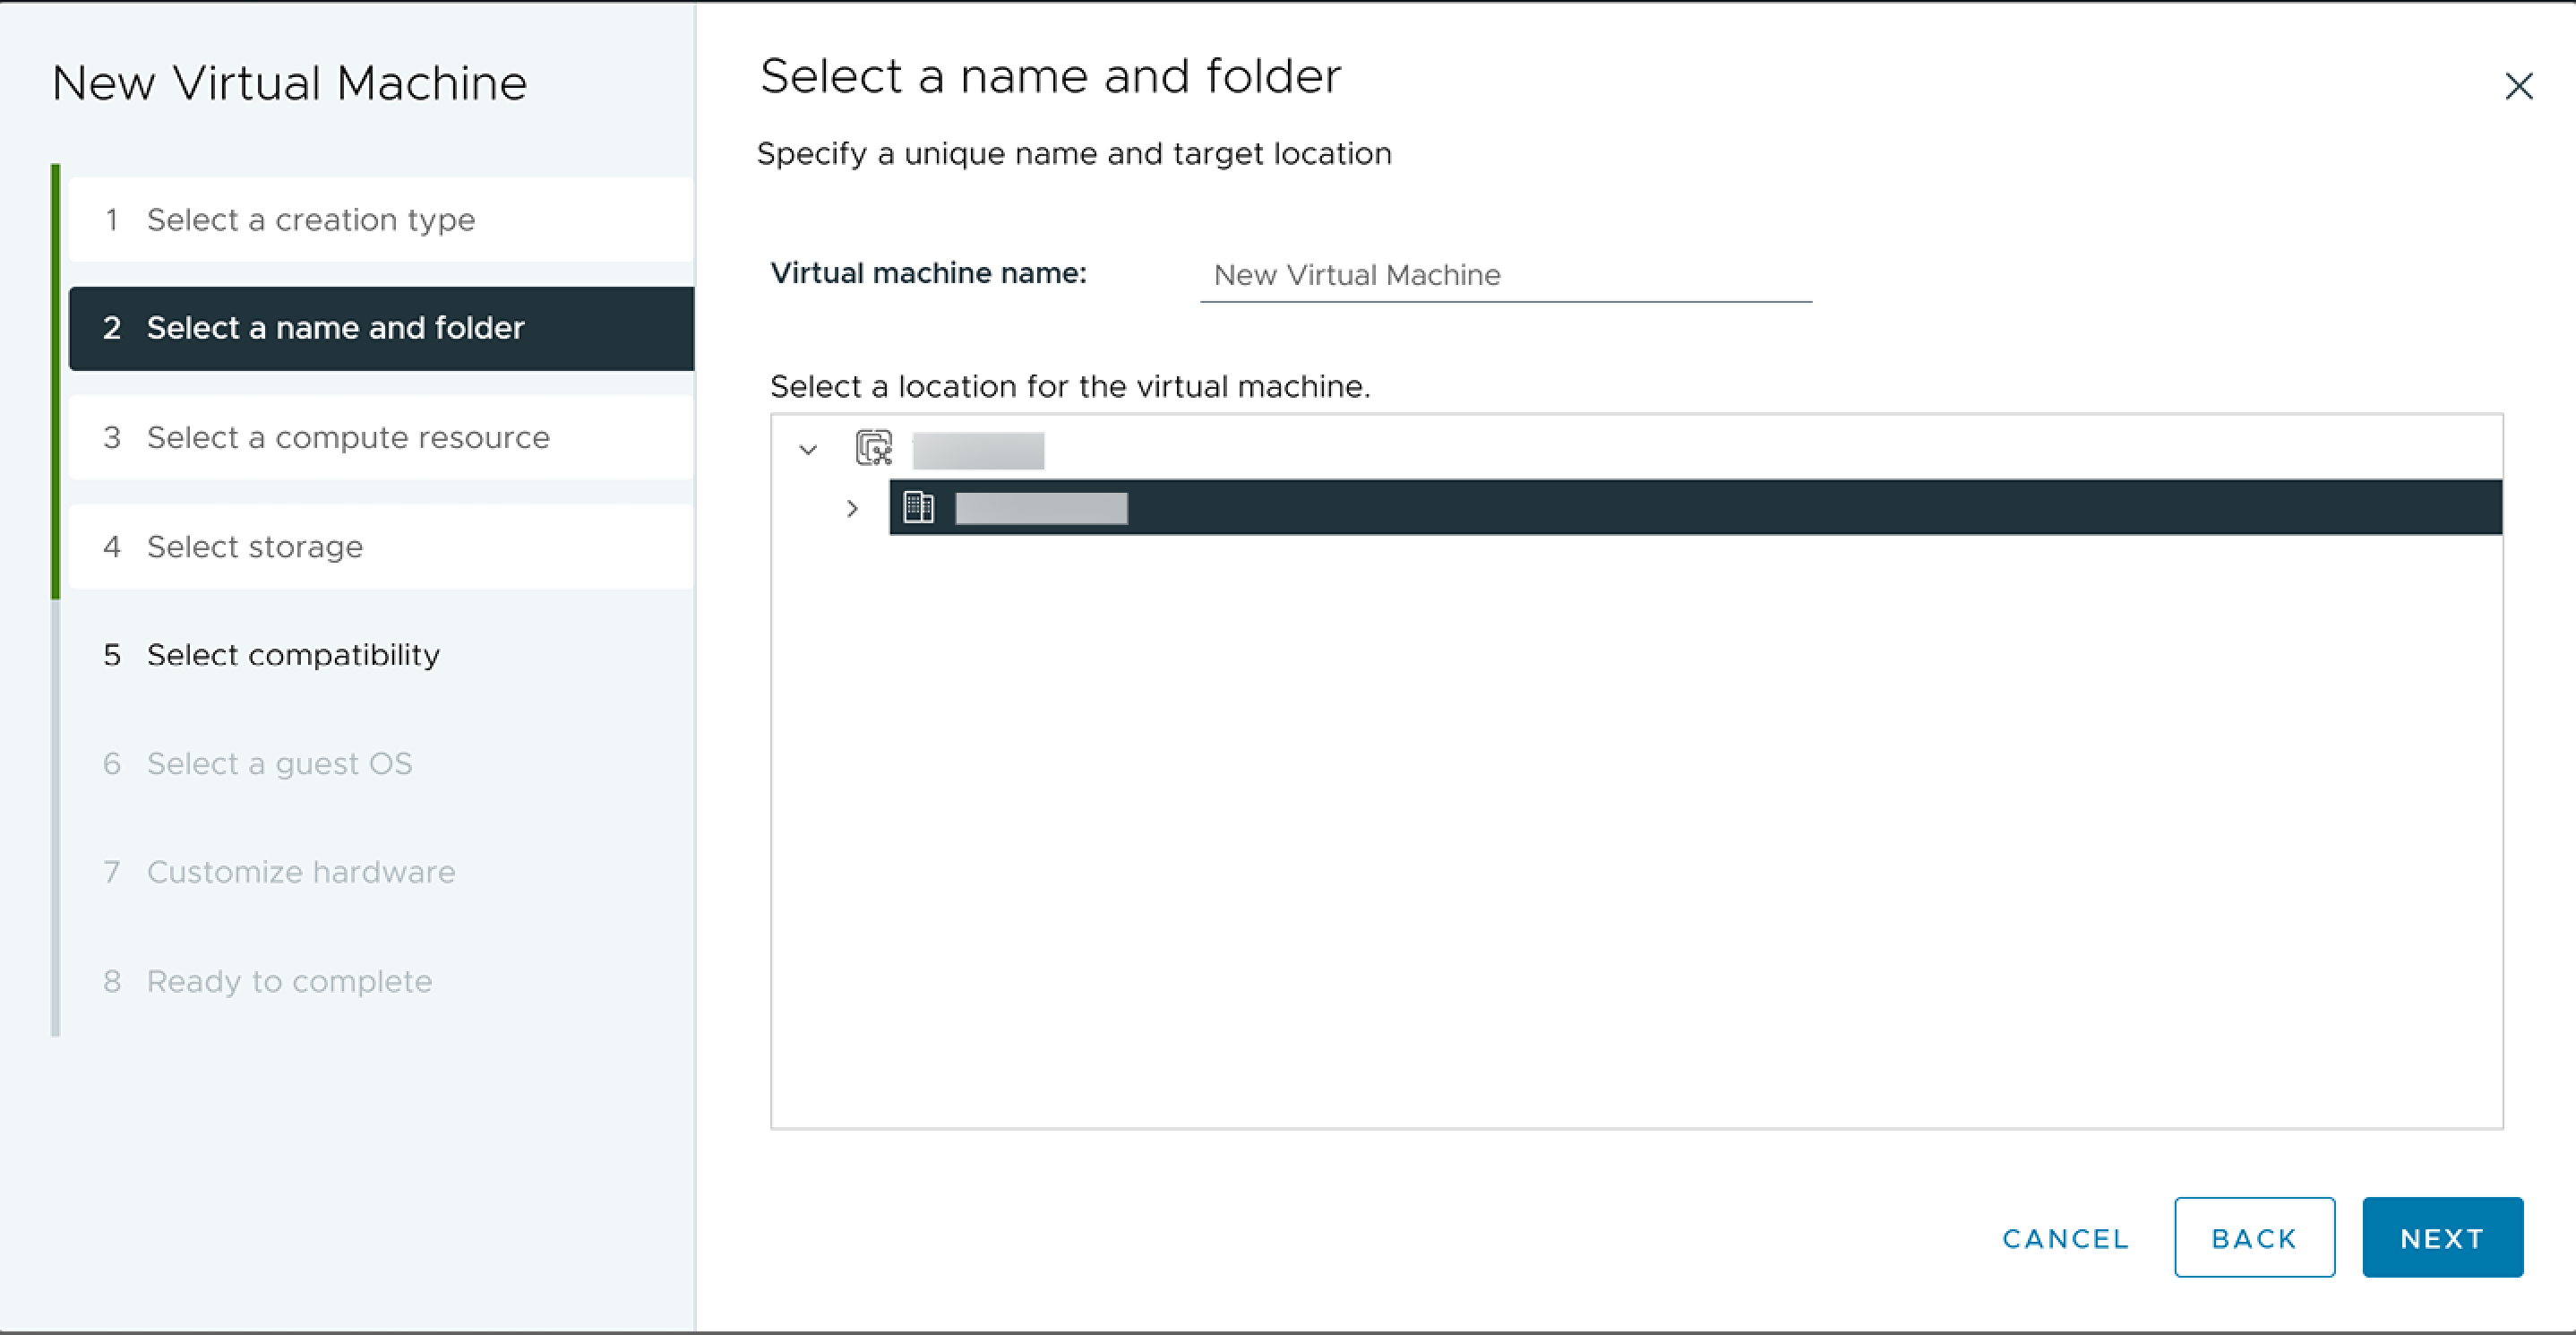2576x1335 pixels.
Task: Go to step 8 Ready to complete
Action: coord(290,981)
